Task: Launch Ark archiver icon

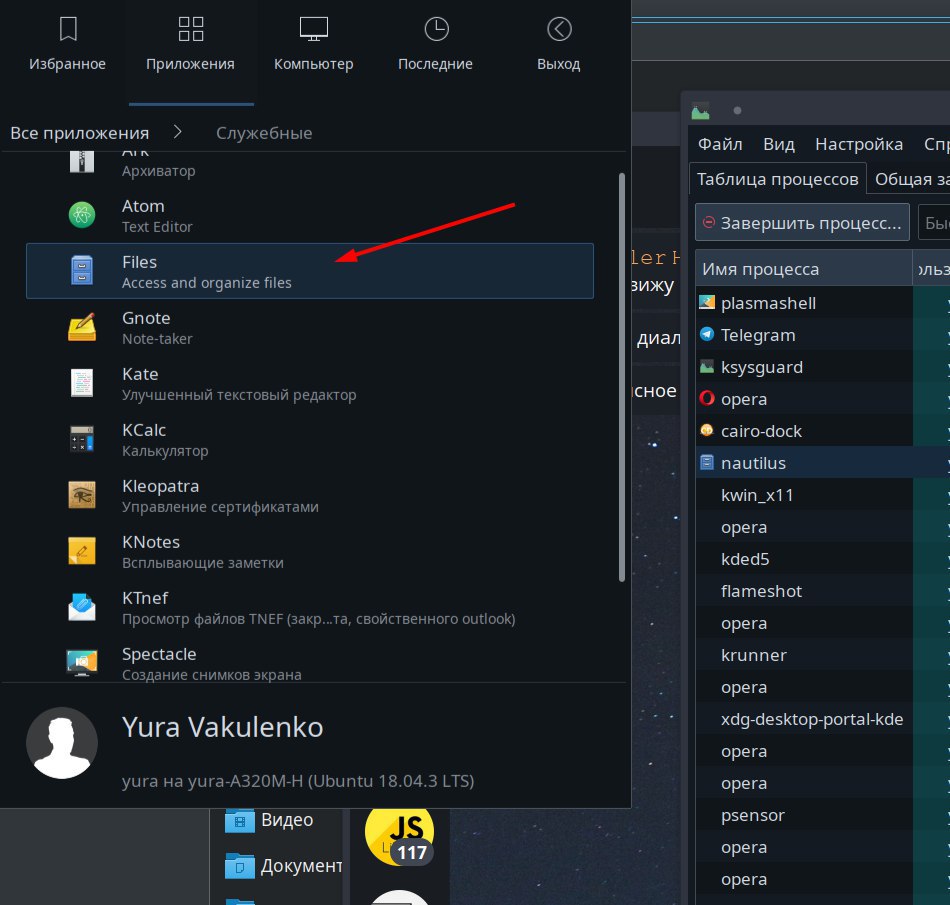Action: (82, 161)
